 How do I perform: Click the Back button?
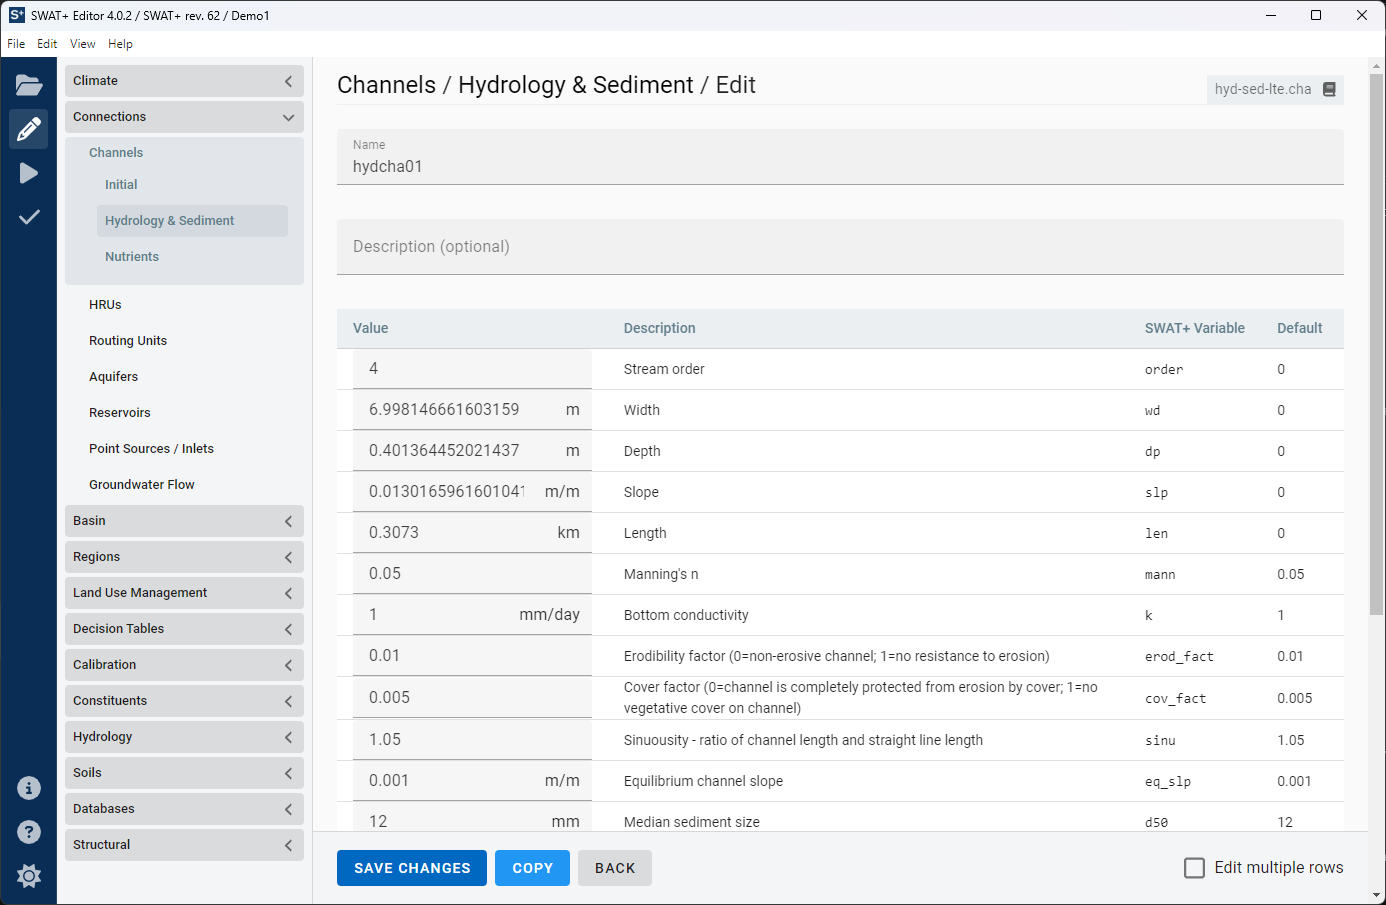(x=615, y=868)
